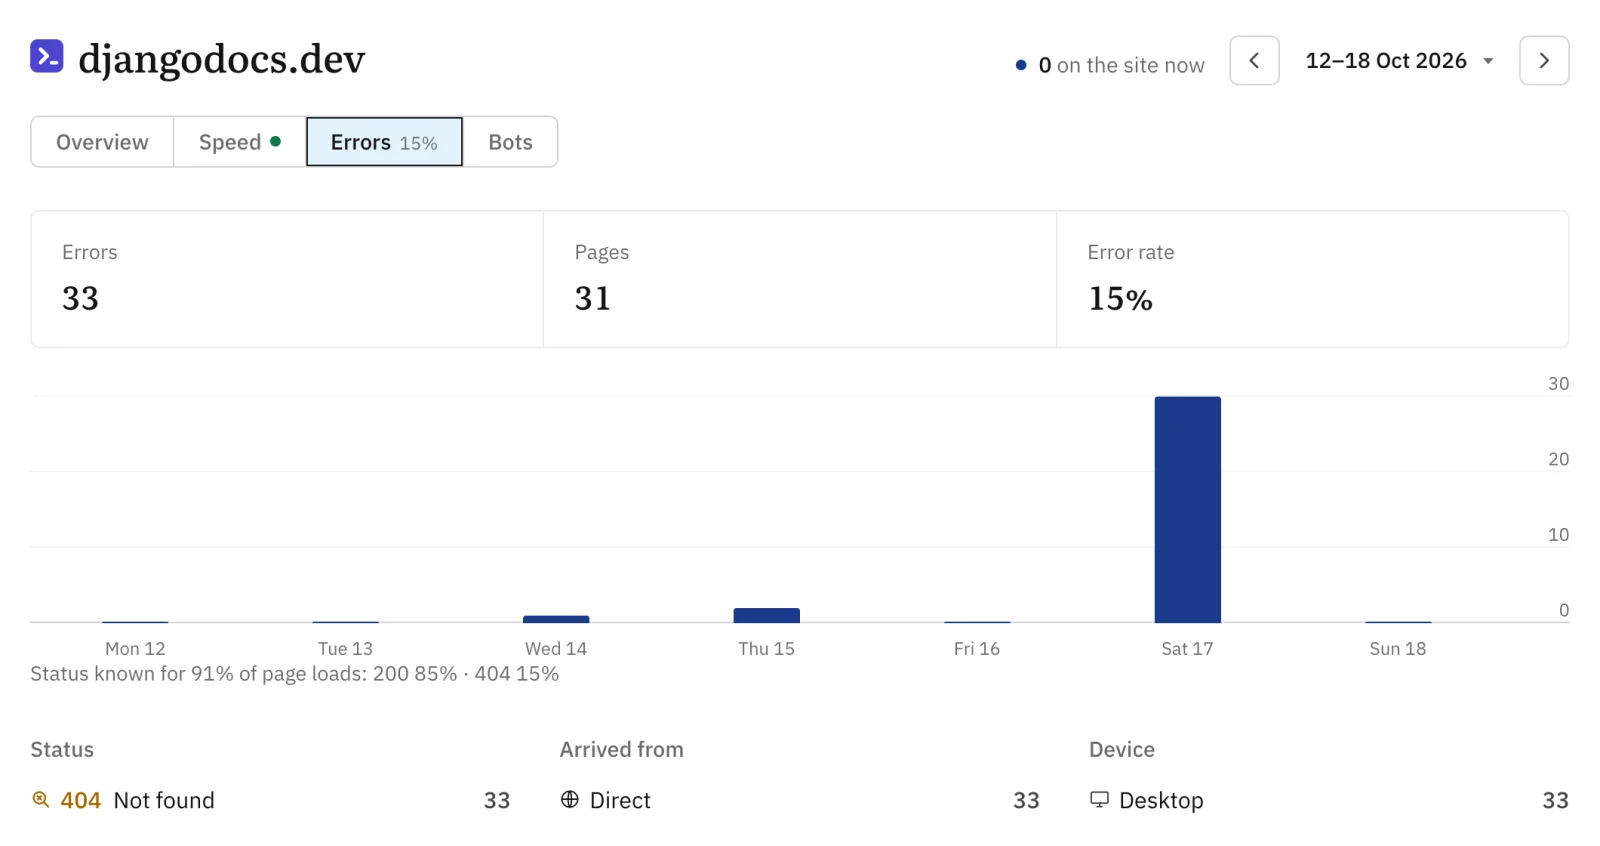Filter by 404 Not found status row
Image resolution: width=1600 pixels, height=846 pixels.
coord(270,800)
